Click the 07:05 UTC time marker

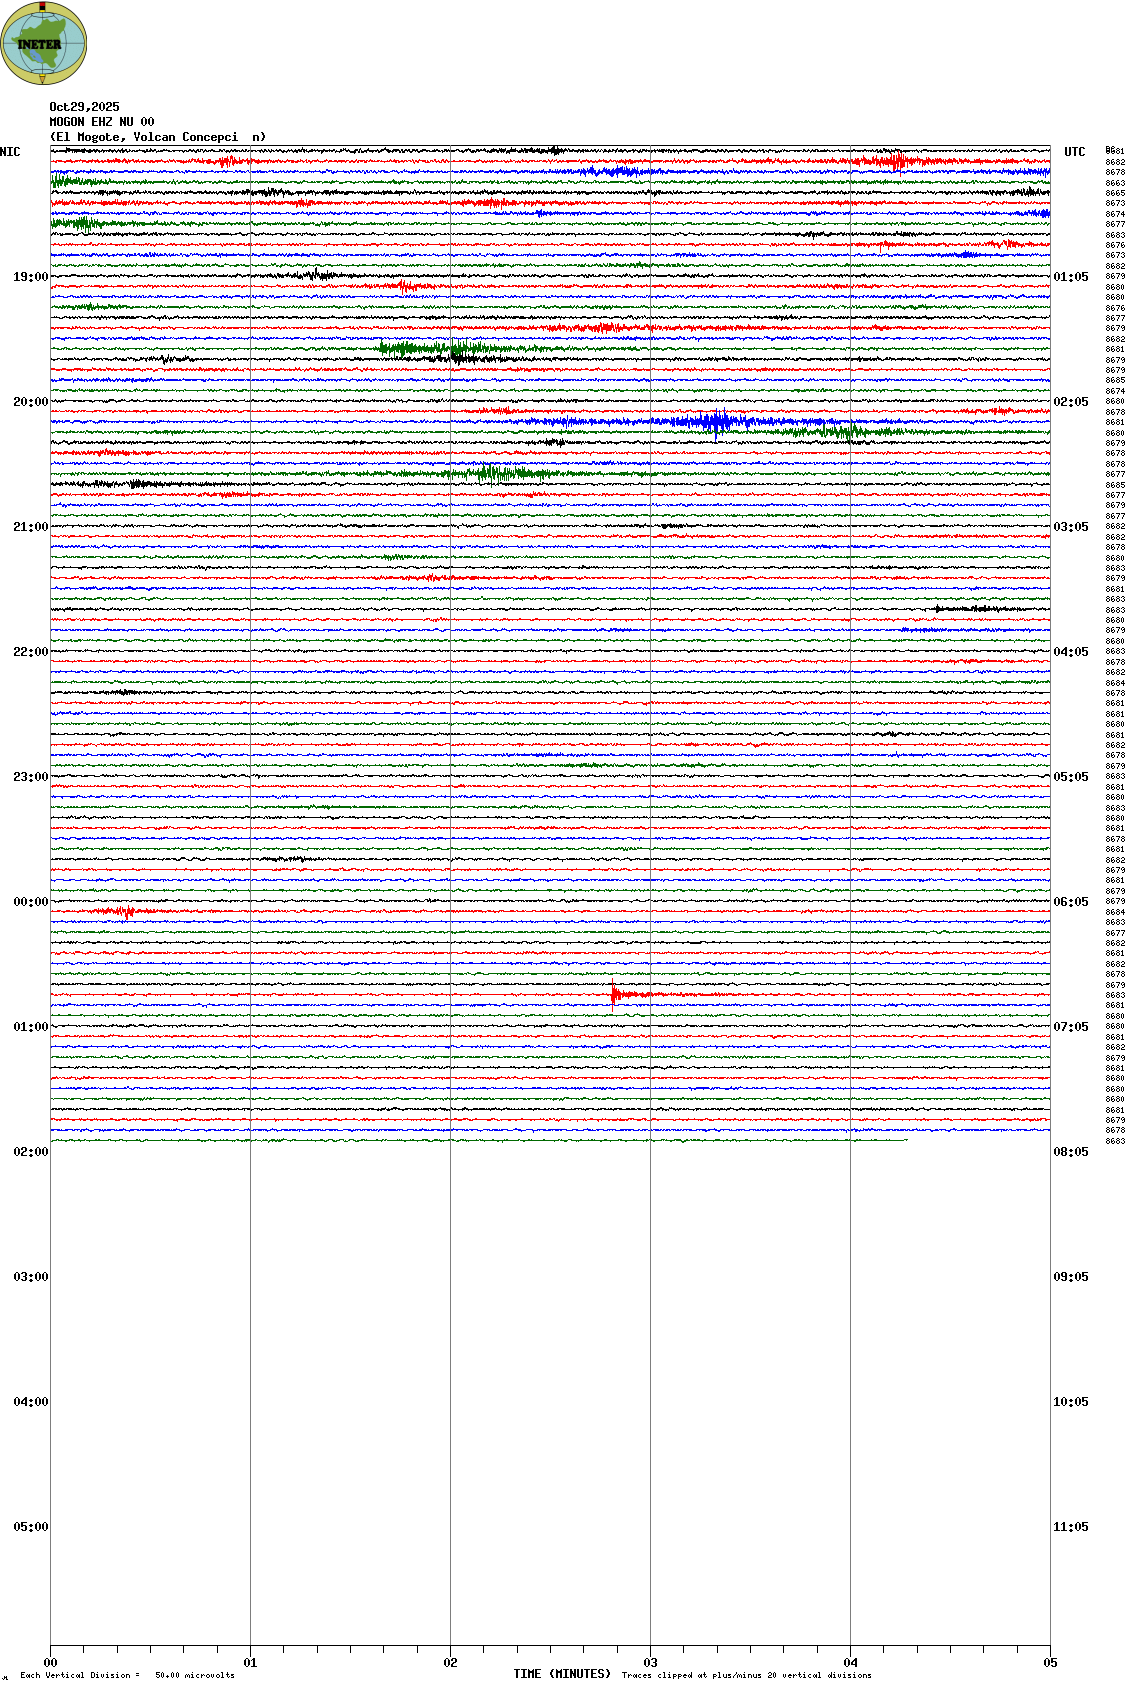[1070, 1027]
